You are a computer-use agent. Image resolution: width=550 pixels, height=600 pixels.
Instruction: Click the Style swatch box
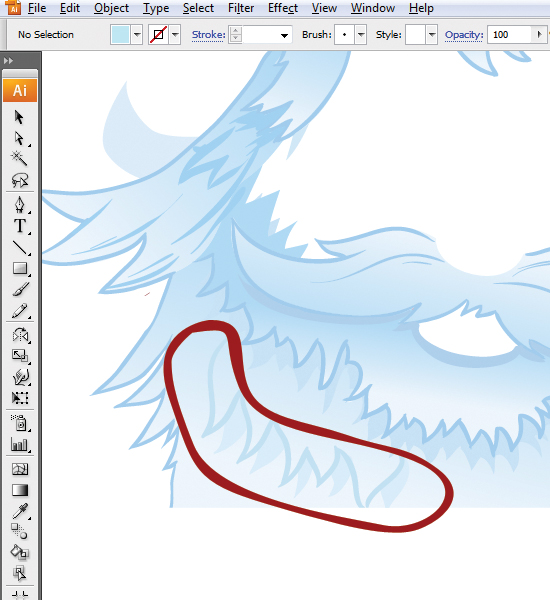(x=415, y=35)
